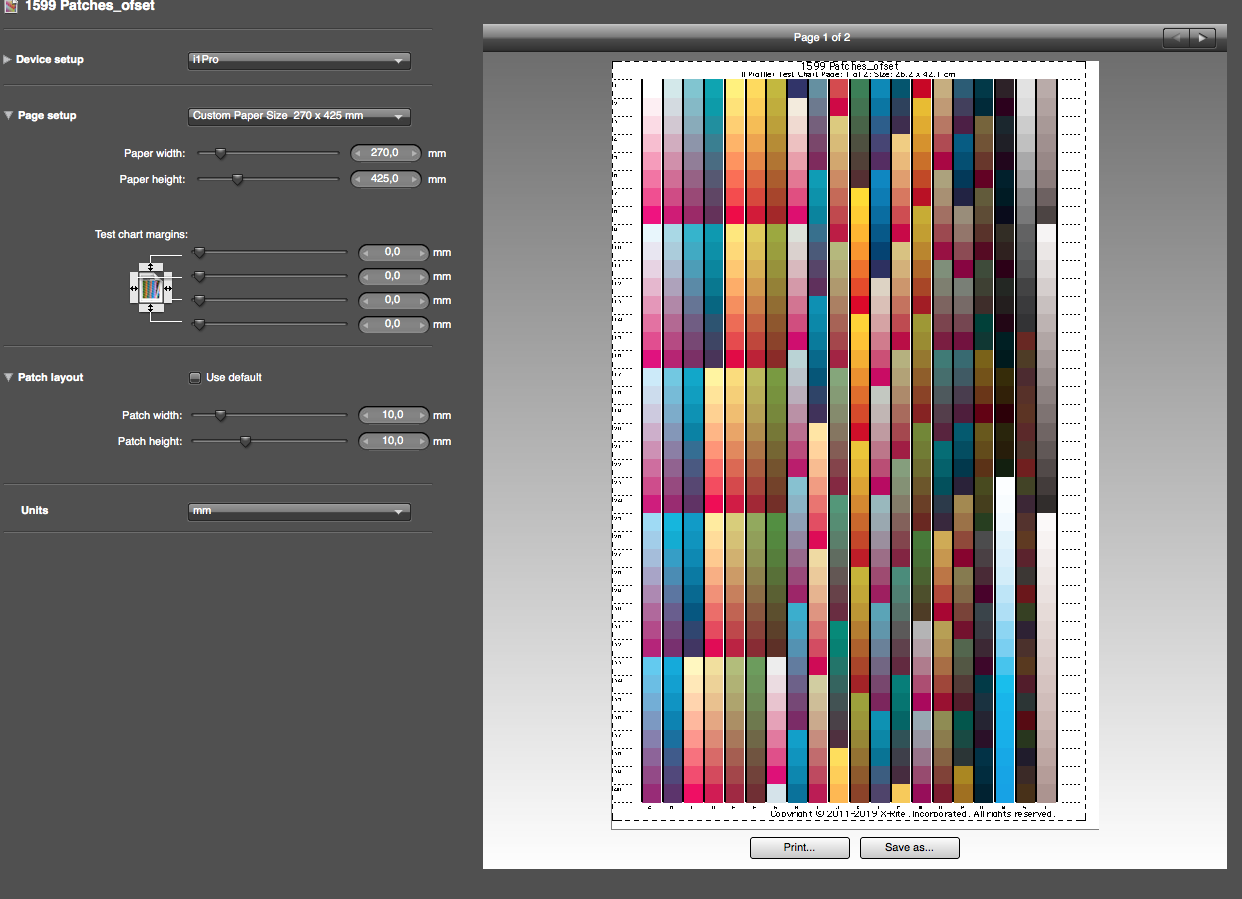
Task: Click the Paper width slider handle
Action: point(220,153)
